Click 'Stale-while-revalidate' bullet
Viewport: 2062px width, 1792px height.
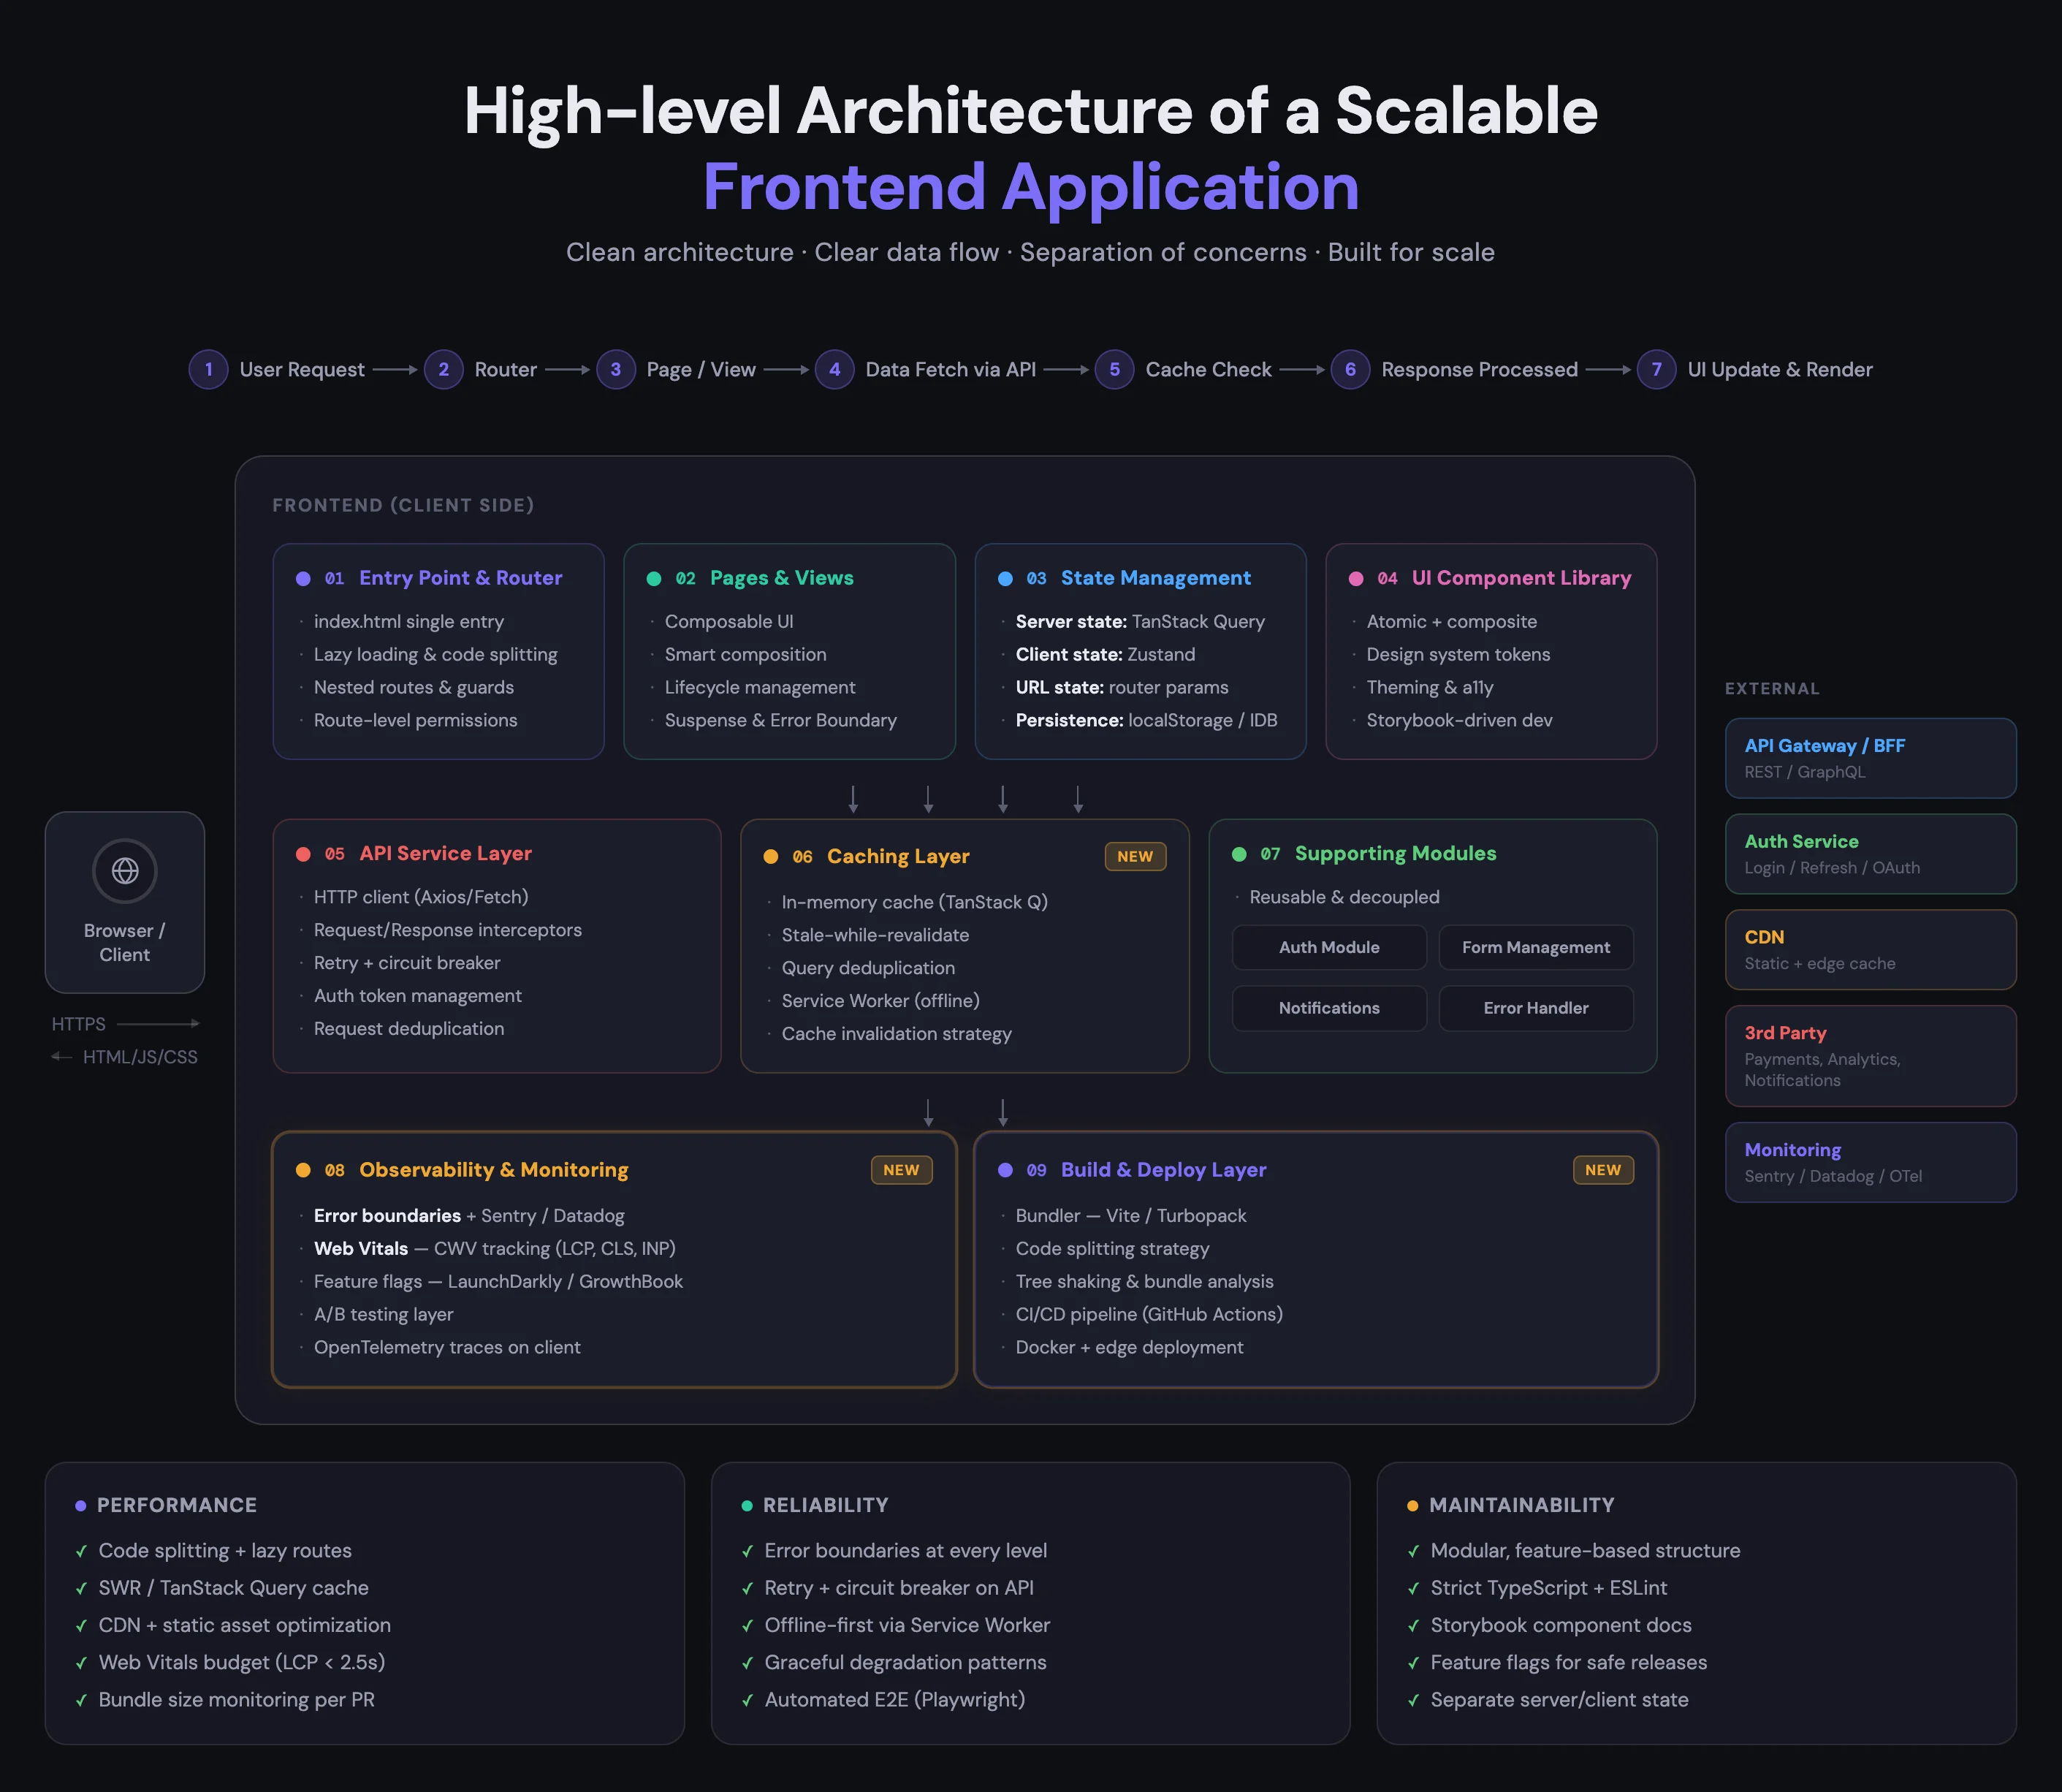click(875, 935)
